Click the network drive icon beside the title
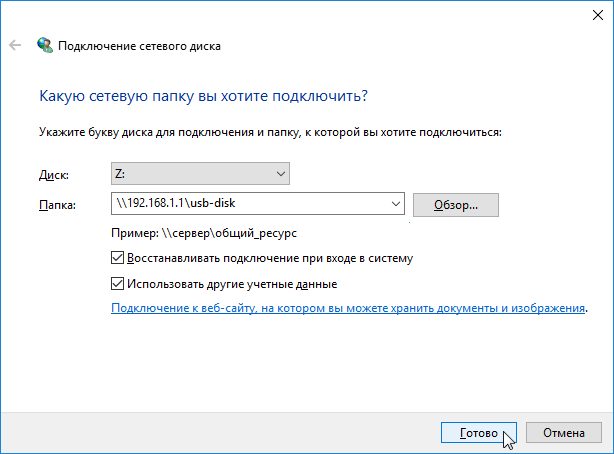The width and height of the screenshot is (614, 454). (x=45, y=45)
